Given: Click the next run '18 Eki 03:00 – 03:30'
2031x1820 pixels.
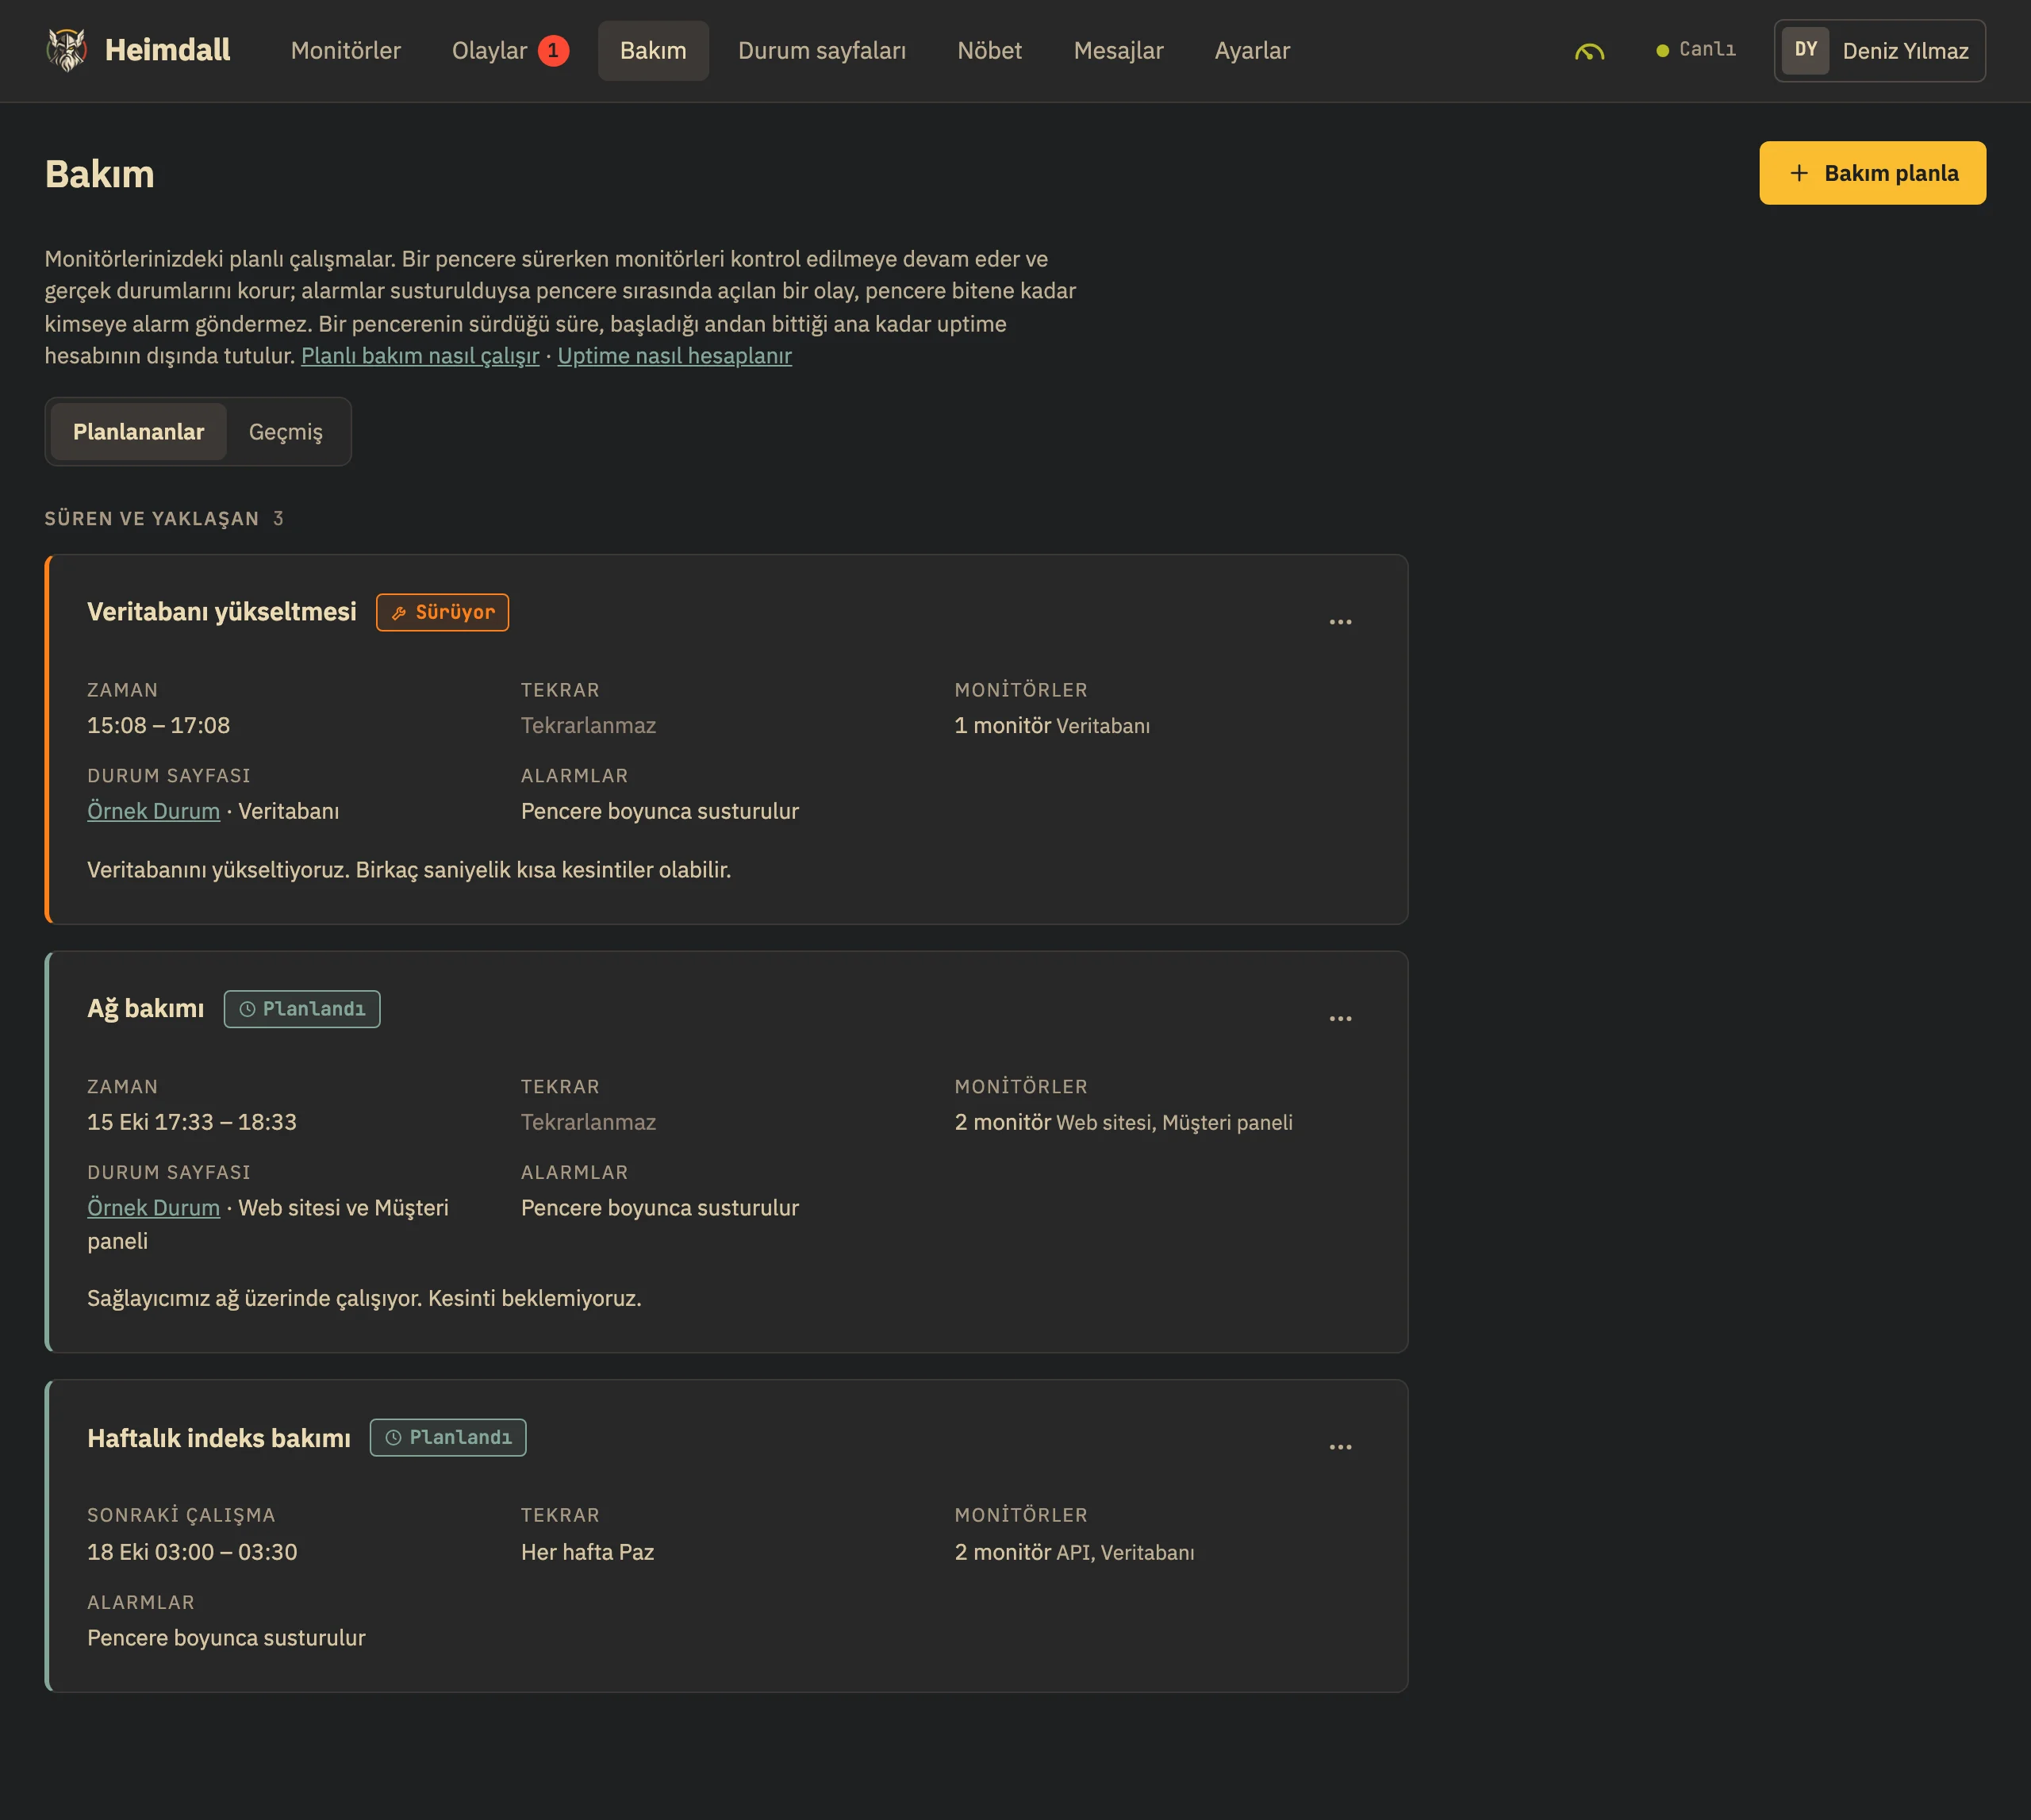Looking at the screenshot, I should tap(192, 1552).
